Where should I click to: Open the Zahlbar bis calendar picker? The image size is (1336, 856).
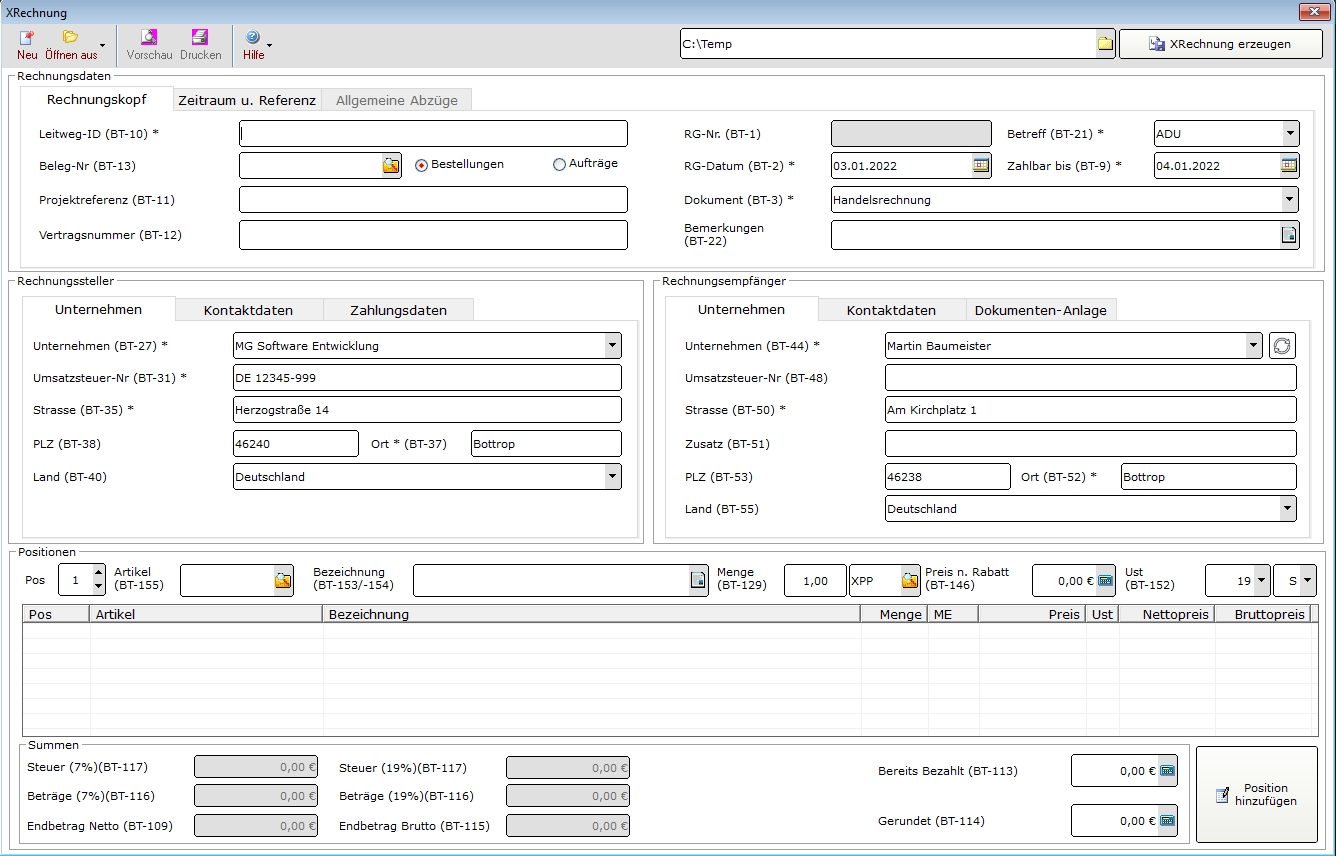1289,165
